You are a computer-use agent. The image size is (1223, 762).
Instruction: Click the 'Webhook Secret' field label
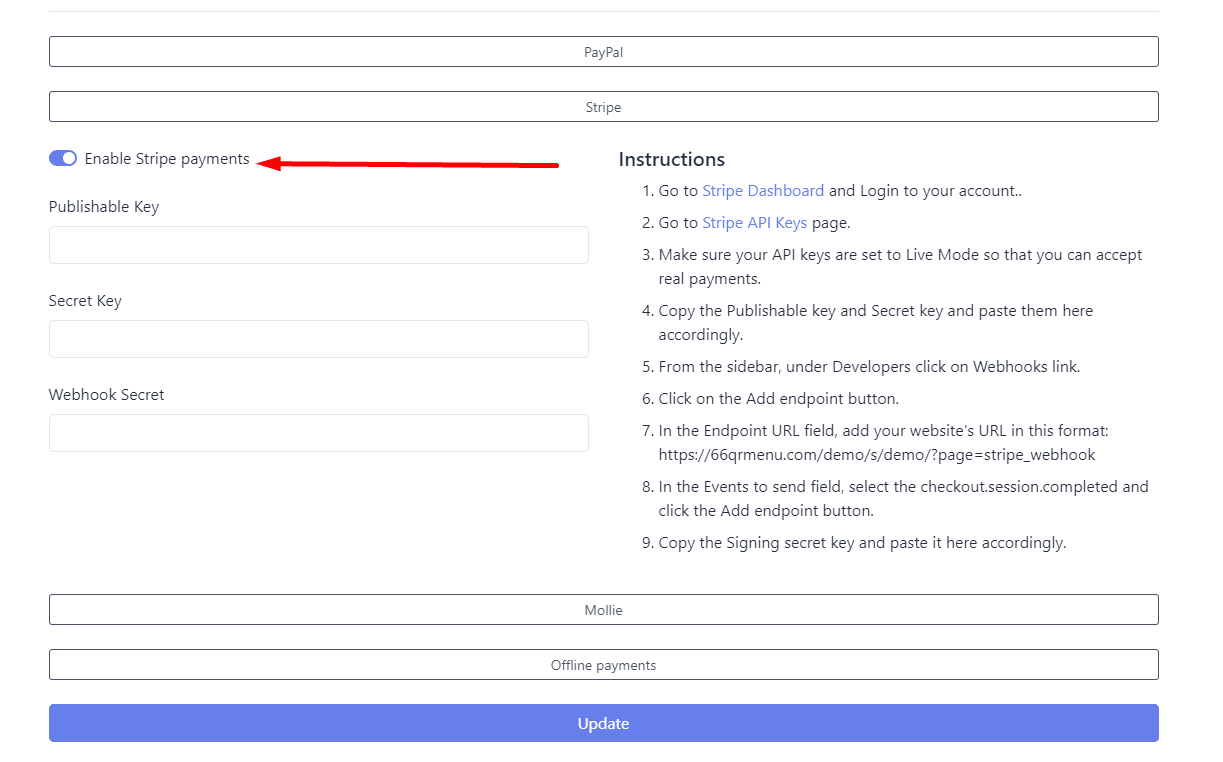(x=106, y=395)
